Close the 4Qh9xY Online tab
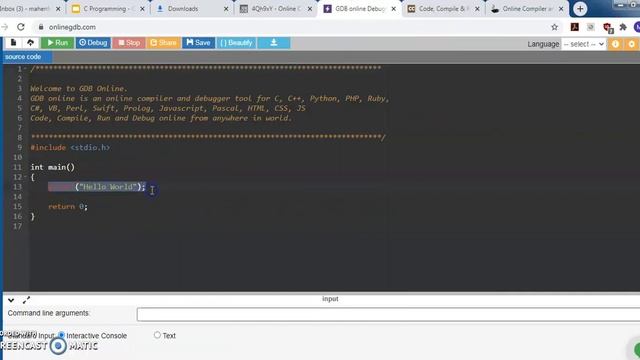Screen dimensions: 640x360 pyautogui.click(x=310, y=9)
